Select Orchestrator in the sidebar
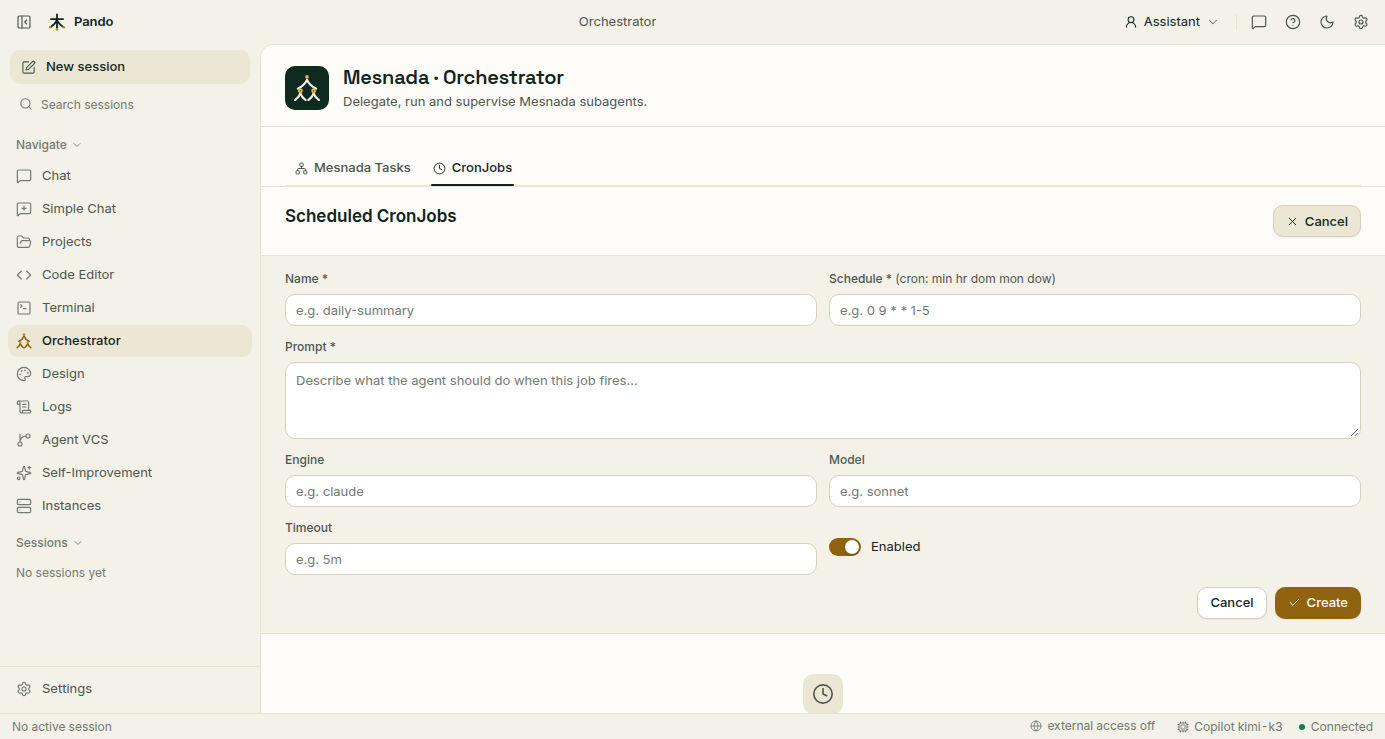Image resolution: width=1385 pixels, height=739 pixels. coord(130,341)
